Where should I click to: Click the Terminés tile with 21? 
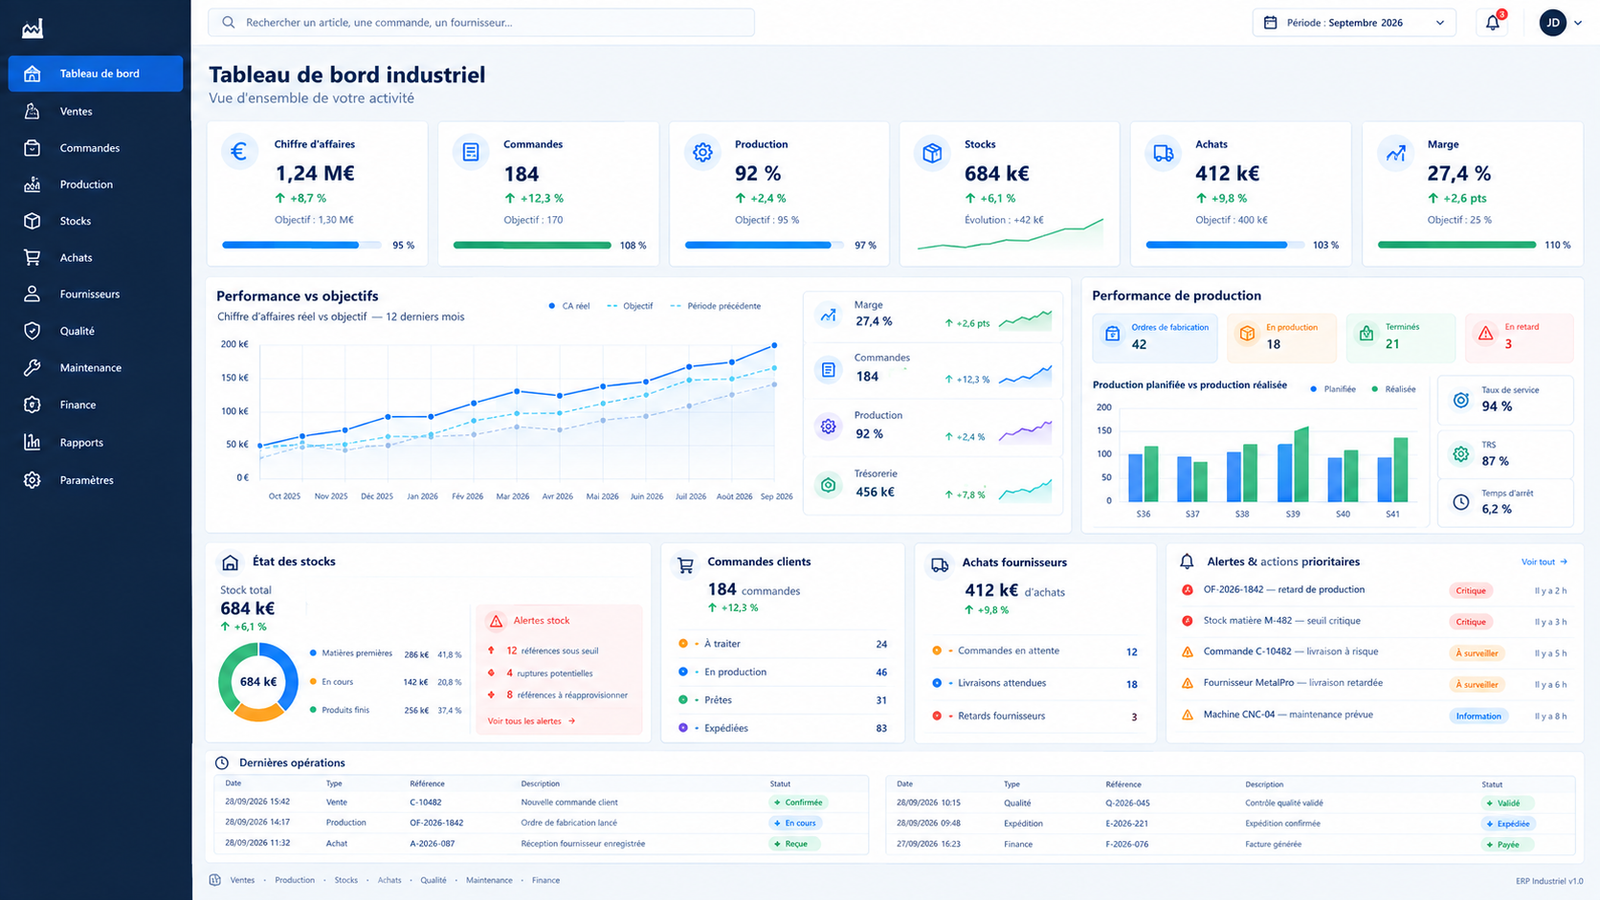(1401, 337)
